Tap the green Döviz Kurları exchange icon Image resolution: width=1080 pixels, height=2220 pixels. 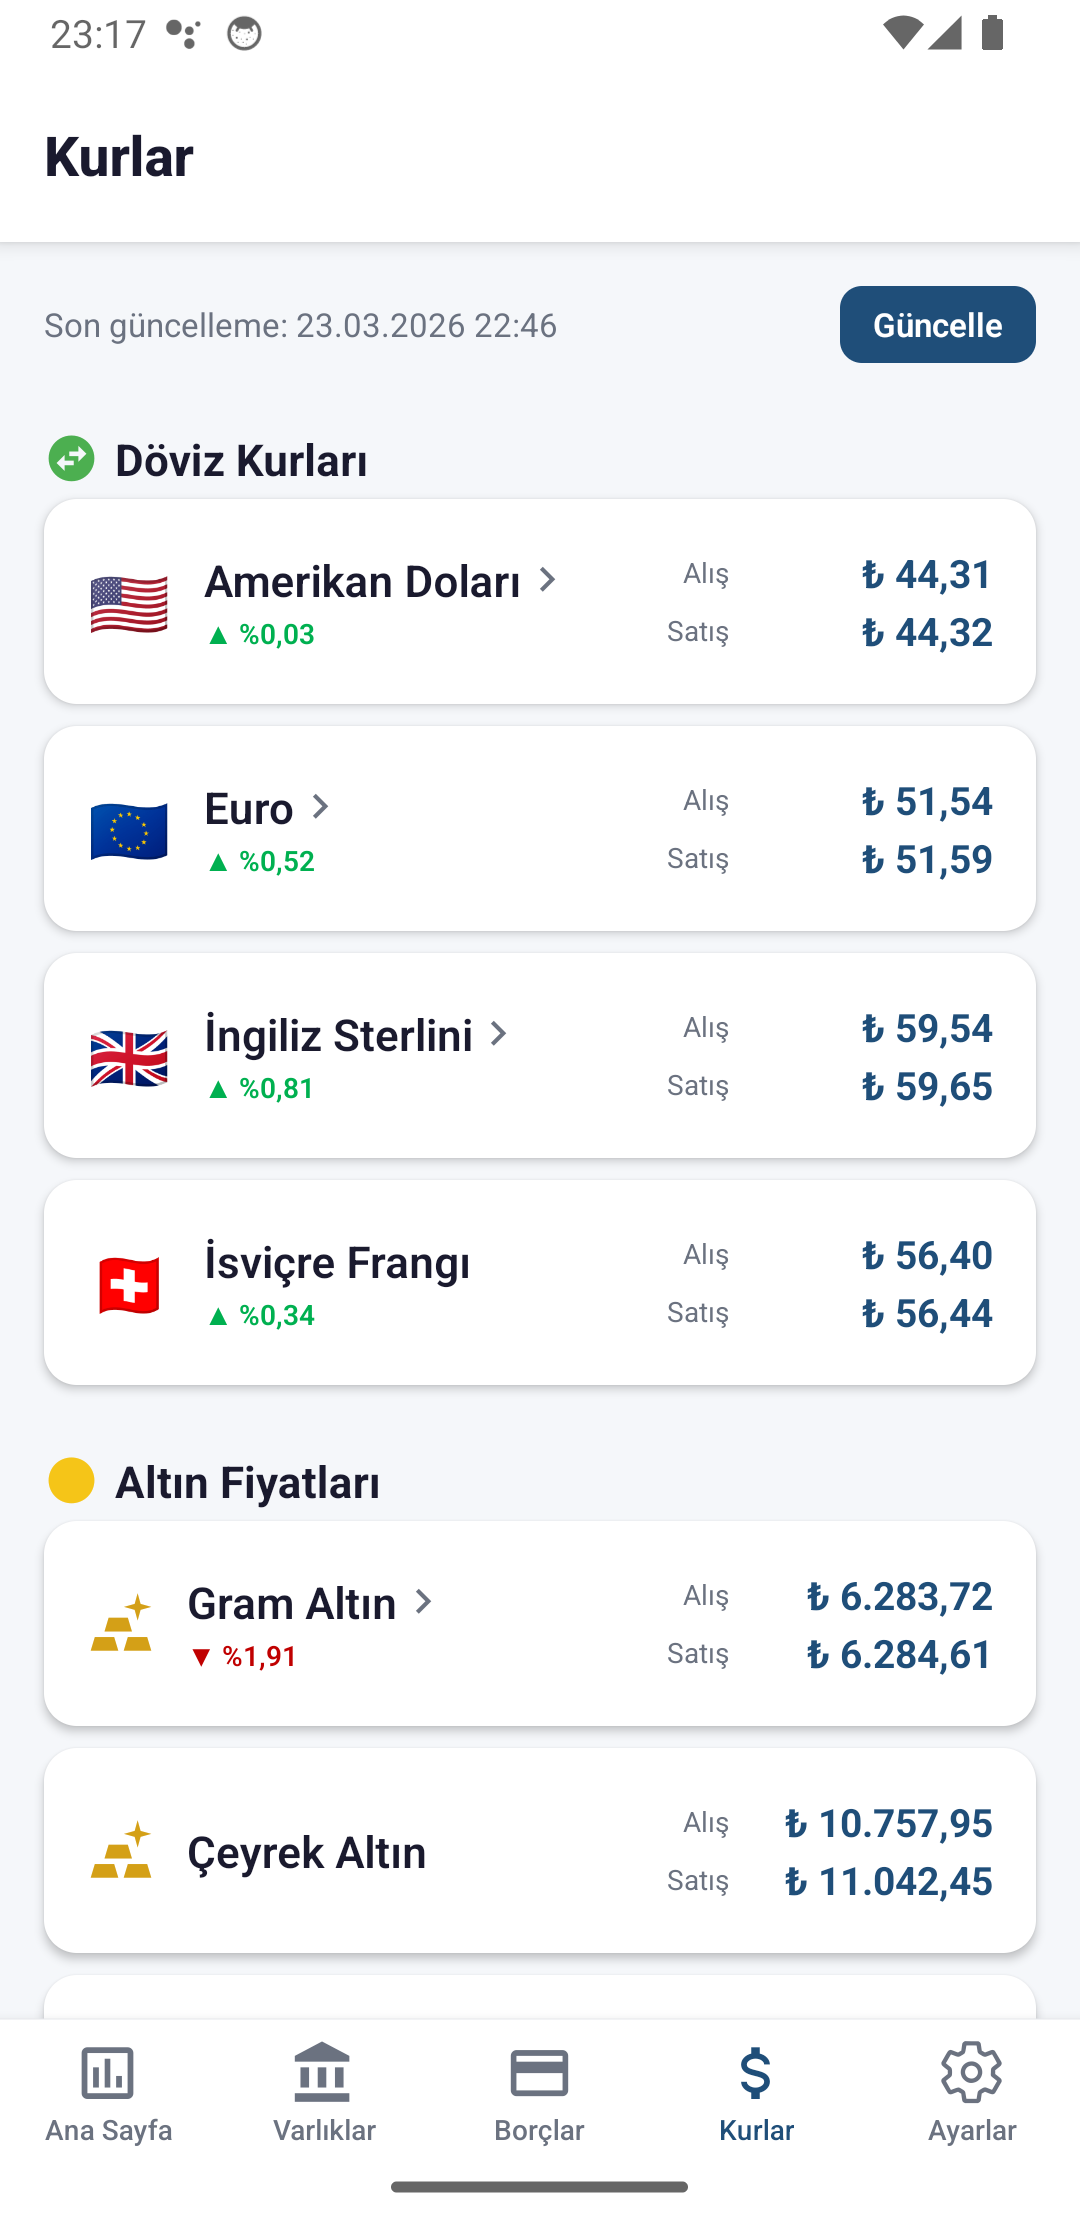(x=72, y=459)
